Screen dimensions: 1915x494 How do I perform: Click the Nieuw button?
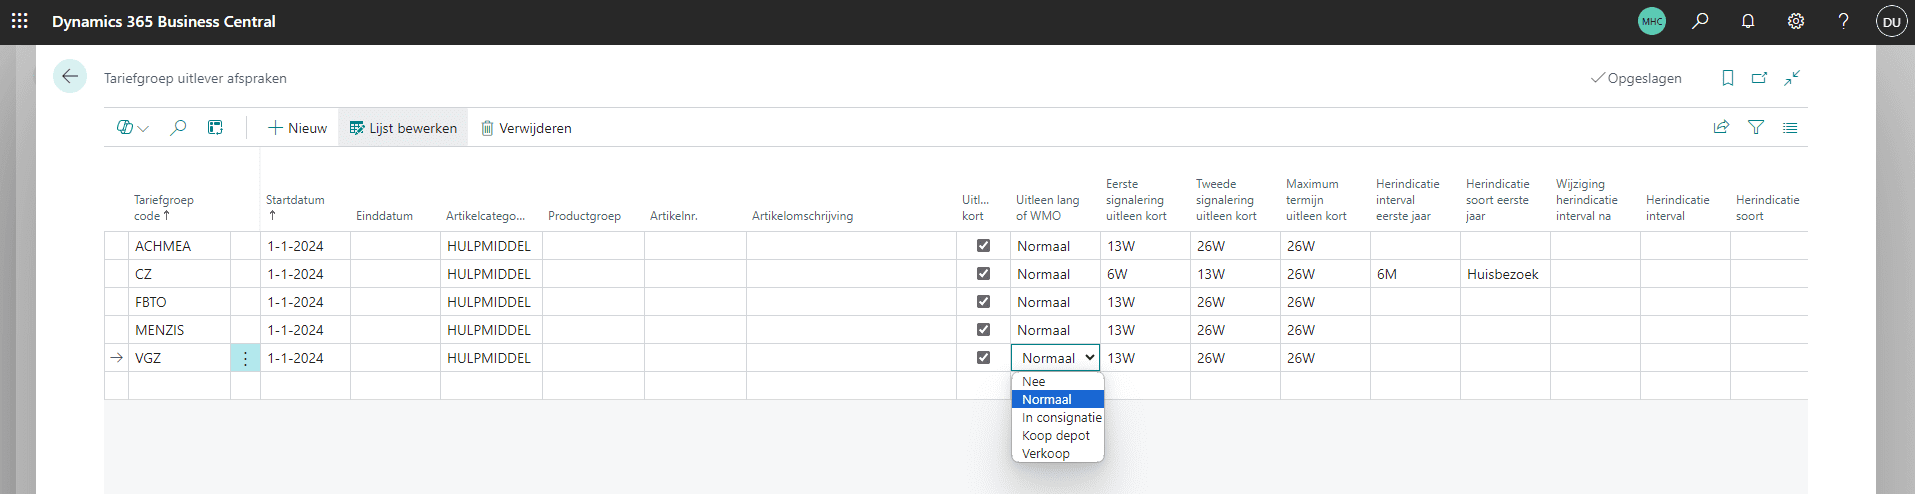click(x=298, y=128)
